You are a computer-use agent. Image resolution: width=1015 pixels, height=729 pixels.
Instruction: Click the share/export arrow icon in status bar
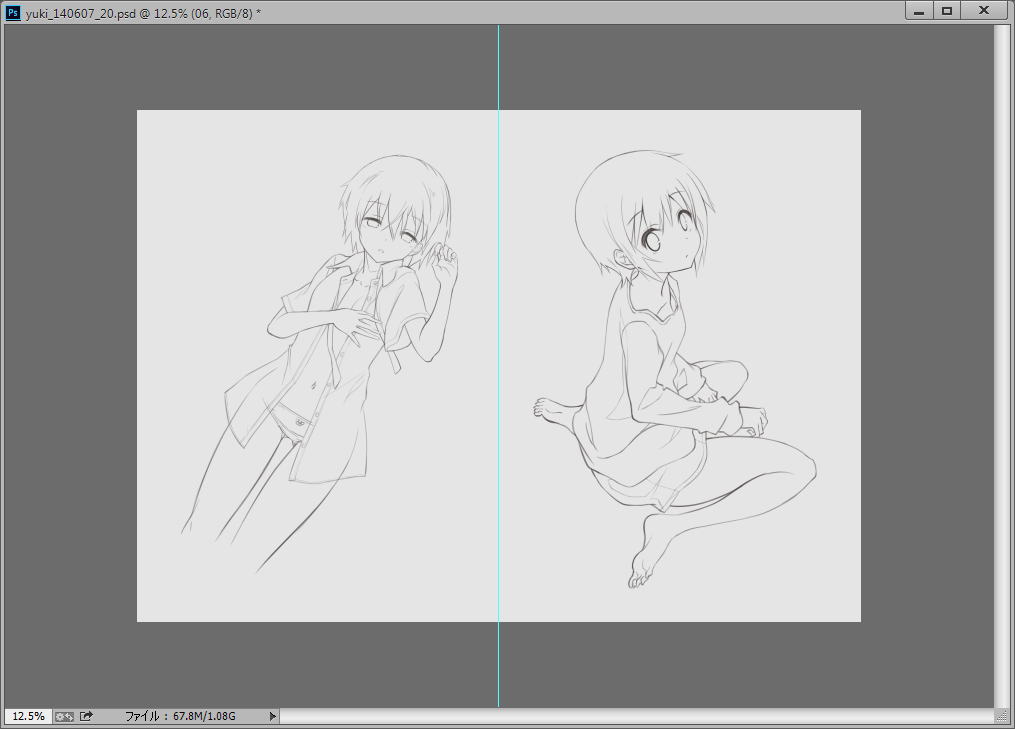(86, 716)
